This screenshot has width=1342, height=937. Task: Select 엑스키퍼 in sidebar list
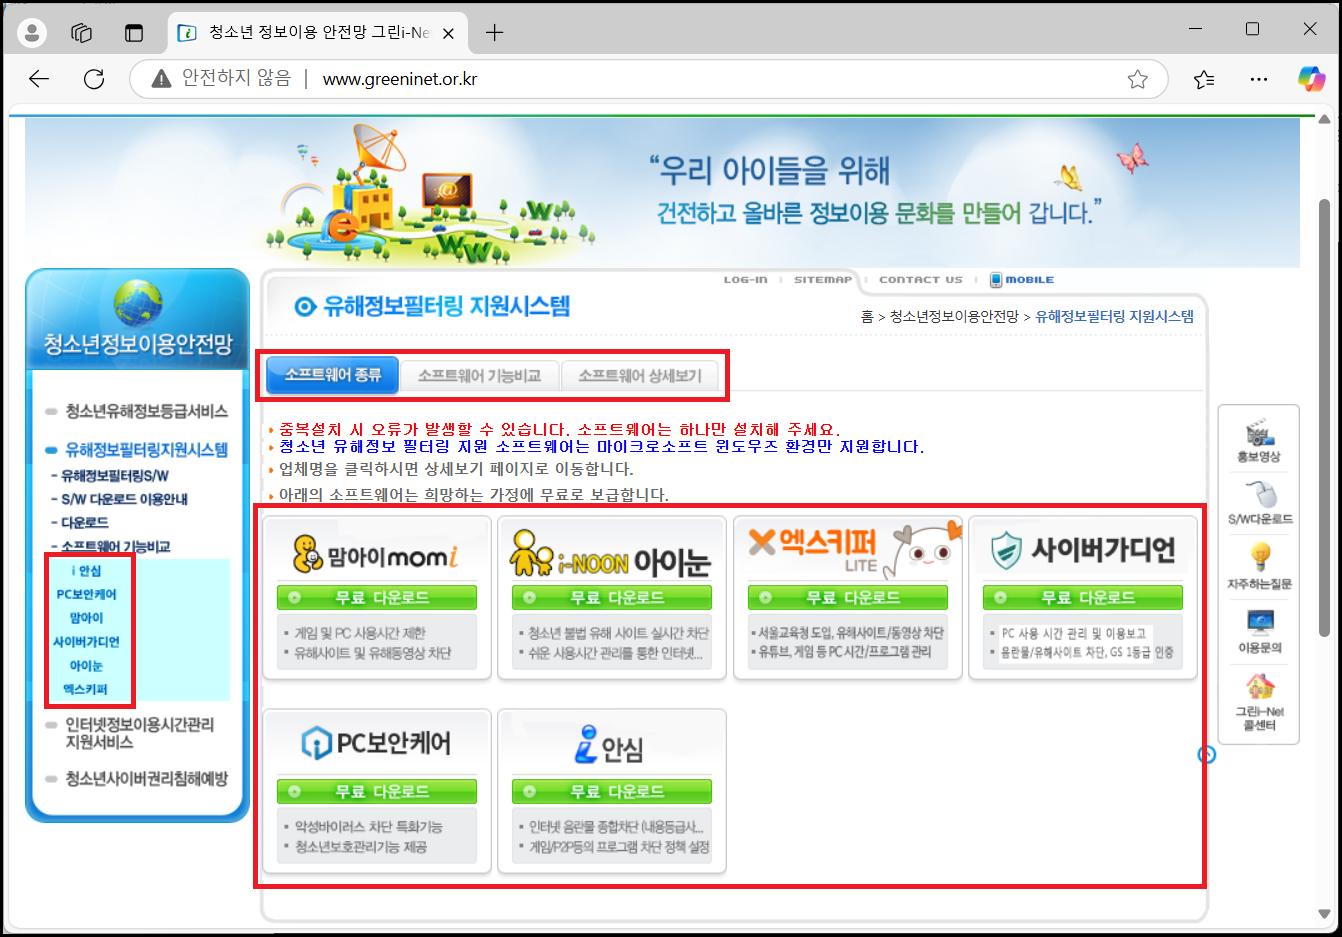(x=87, y=689)
